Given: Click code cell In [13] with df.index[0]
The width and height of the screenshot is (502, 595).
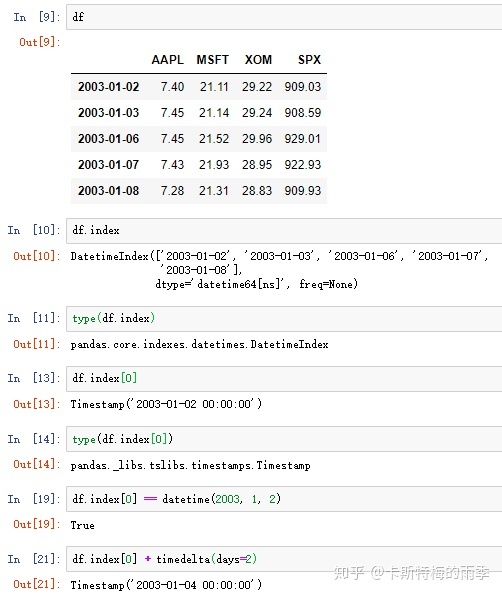Looking at the screenshot, I should coord(284,379).
